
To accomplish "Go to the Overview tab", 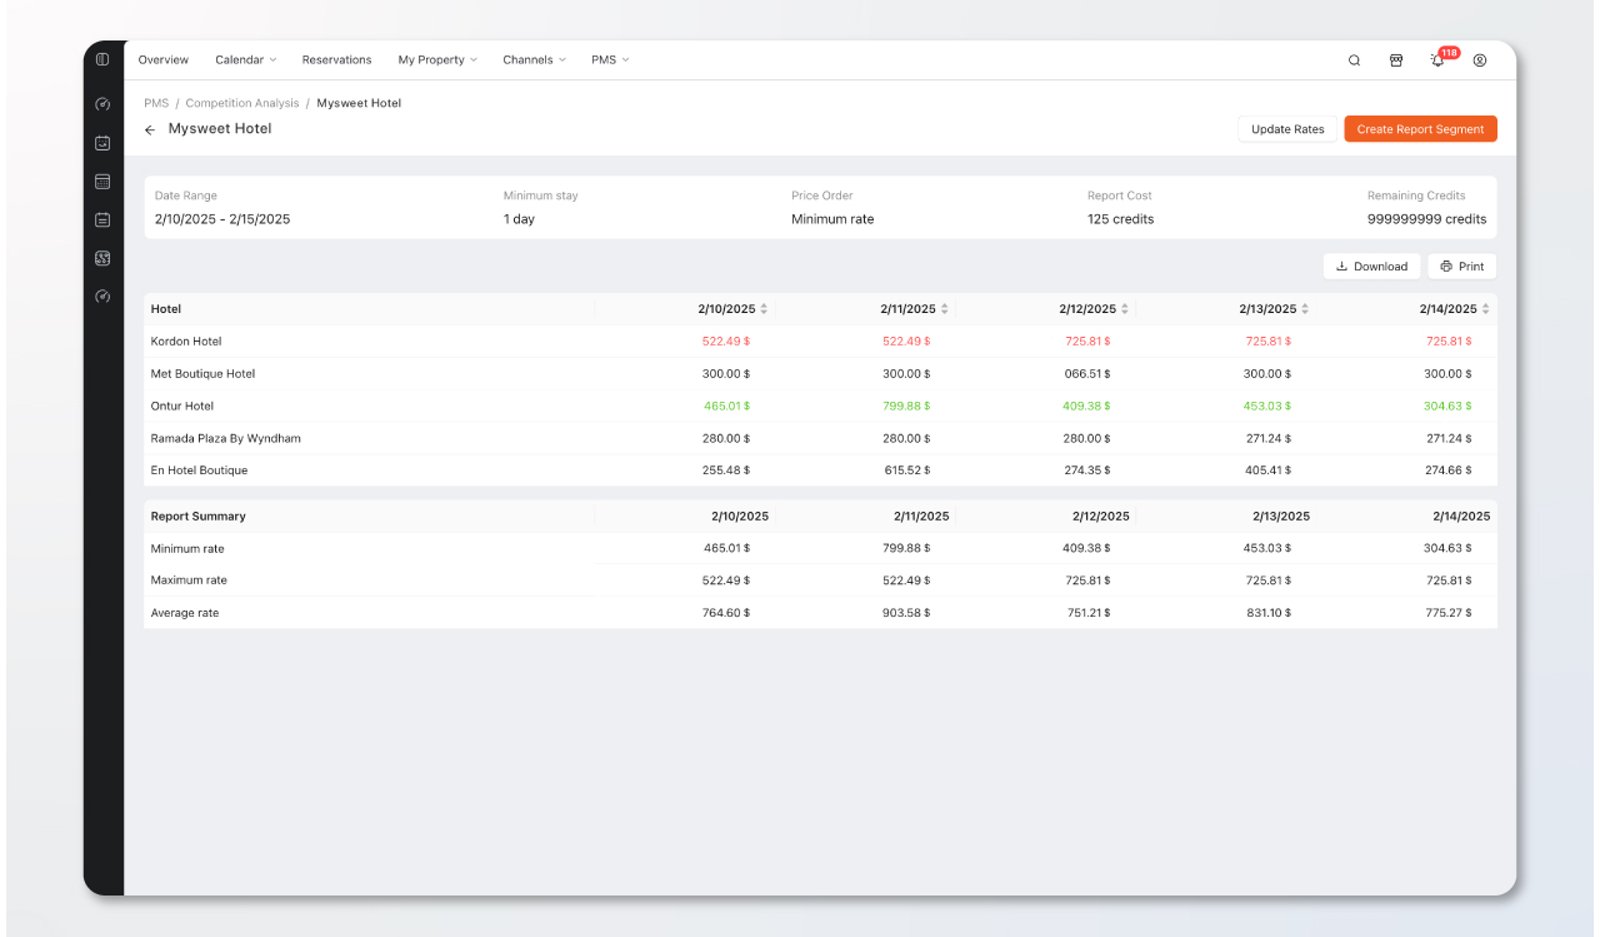I will coord(163,60).
